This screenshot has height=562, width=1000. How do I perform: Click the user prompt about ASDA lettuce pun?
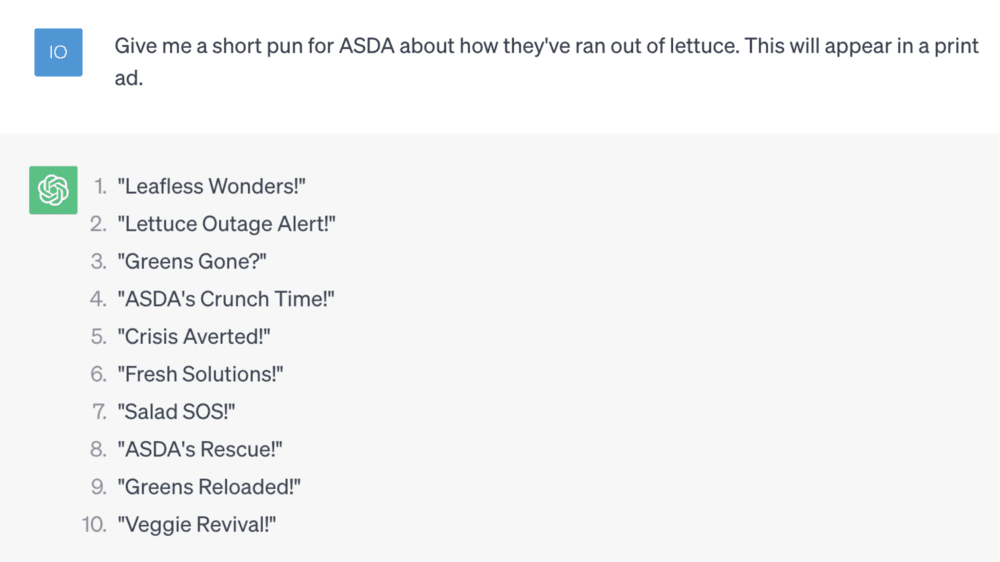click(546, 47)
